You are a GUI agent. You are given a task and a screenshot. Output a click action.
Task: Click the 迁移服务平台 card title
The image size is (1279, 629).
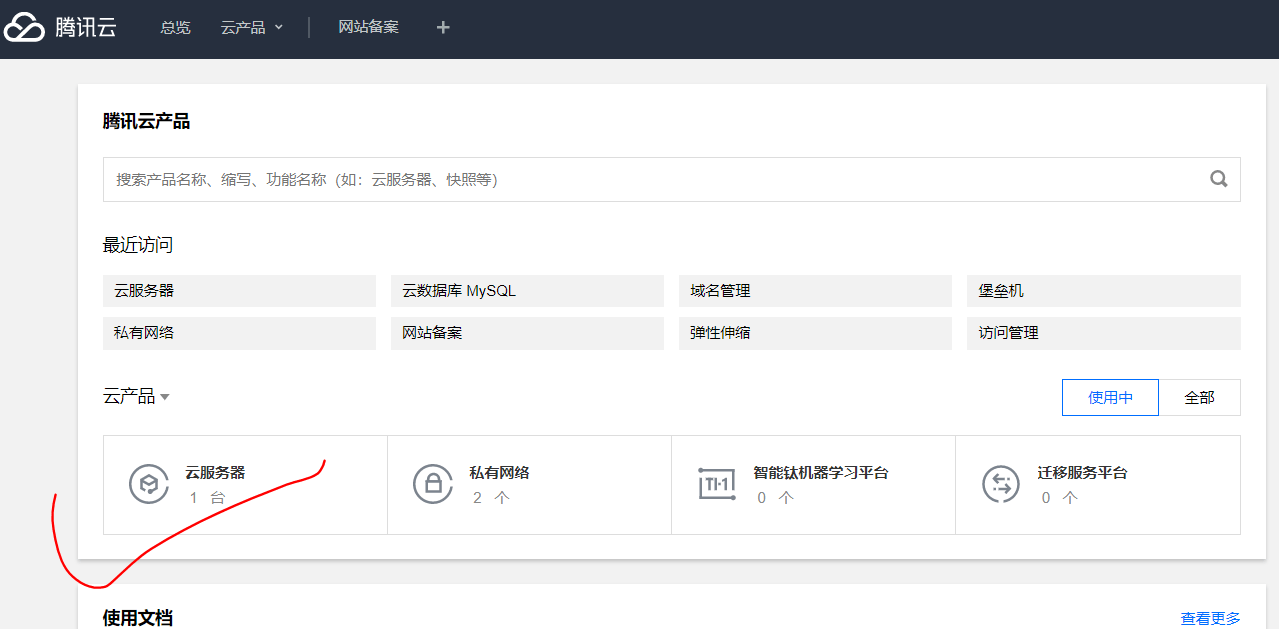(x=1082, y=472)
